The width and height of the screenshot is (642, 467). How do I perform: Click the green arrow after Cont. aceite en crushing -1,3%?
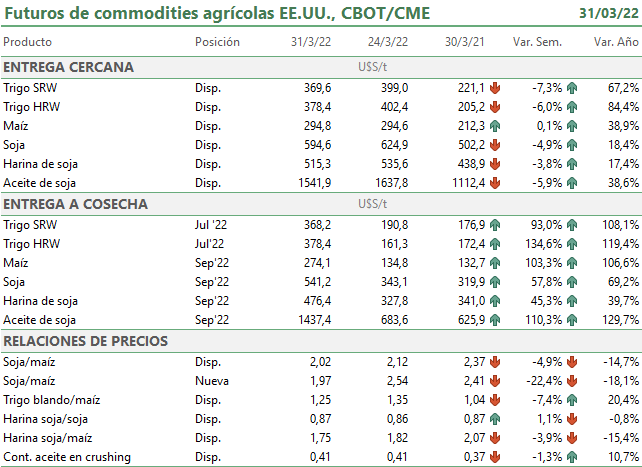pos(572,457)
